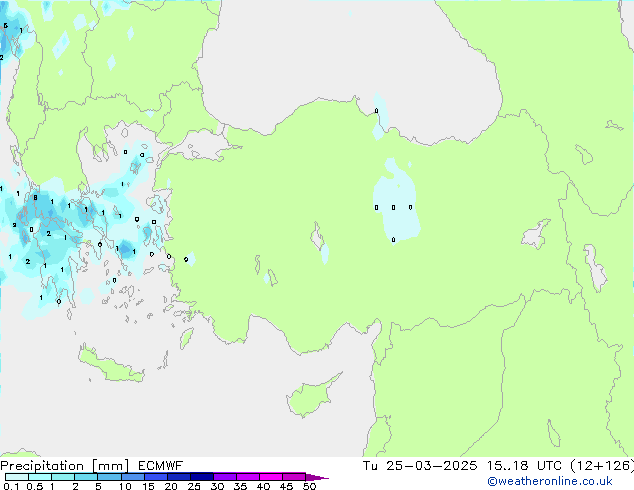The height and width of the screenshot is (490, 634).
Task: Click the '25' legend scale label
Action: coord(194,486)
